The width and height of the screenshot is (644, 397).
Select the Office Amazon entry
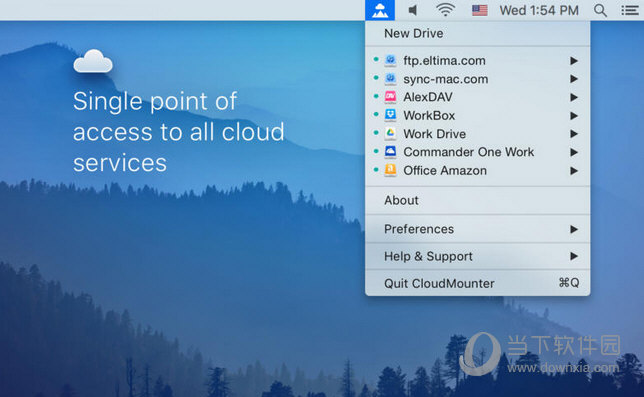[x=478, y=170]
